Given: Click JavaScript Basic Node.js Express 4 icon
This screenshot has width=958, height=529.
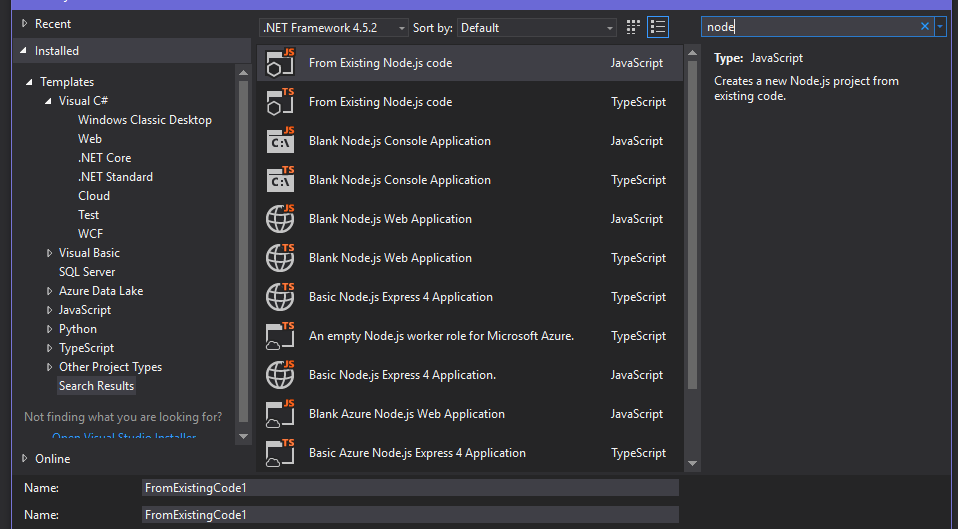Looking at the screenshot, I should pos(280,375).
